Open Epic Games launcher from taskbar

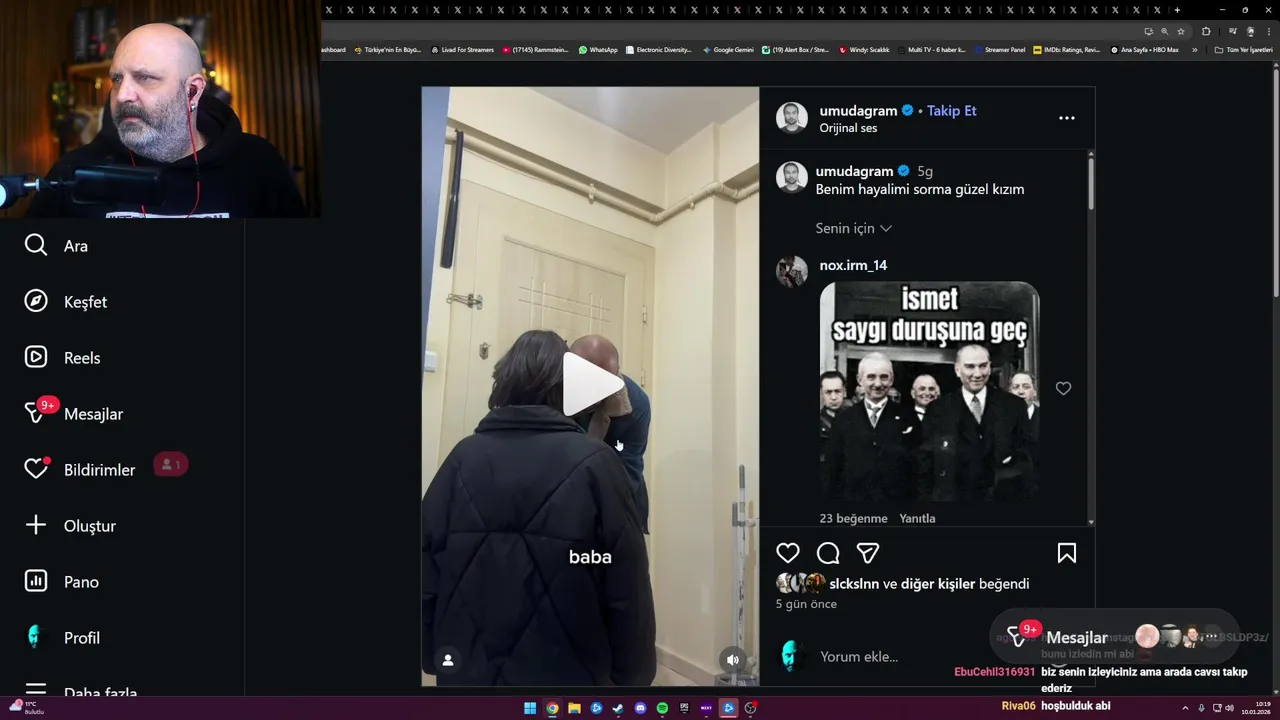684,708
